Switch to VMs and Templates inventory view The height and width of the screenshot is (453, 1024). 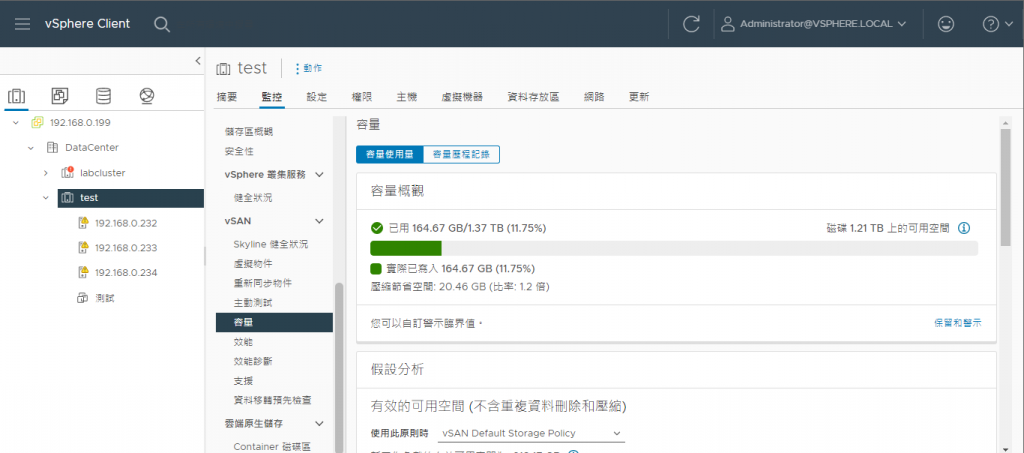click(60, 97)
